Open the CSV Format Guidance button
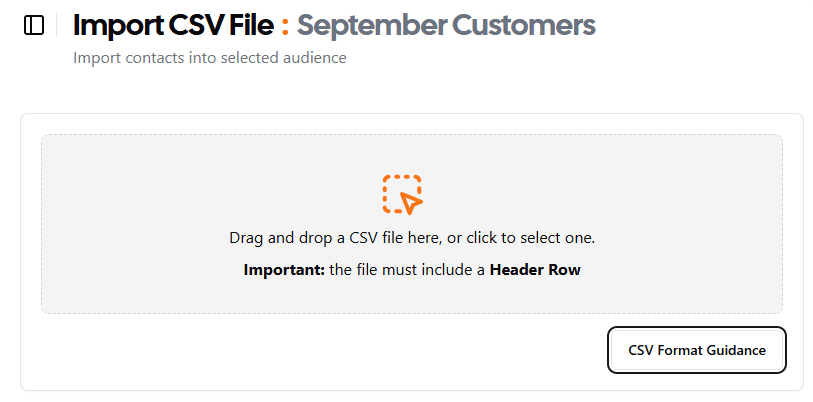The image size is (813, 402). [x=697, y=350]
